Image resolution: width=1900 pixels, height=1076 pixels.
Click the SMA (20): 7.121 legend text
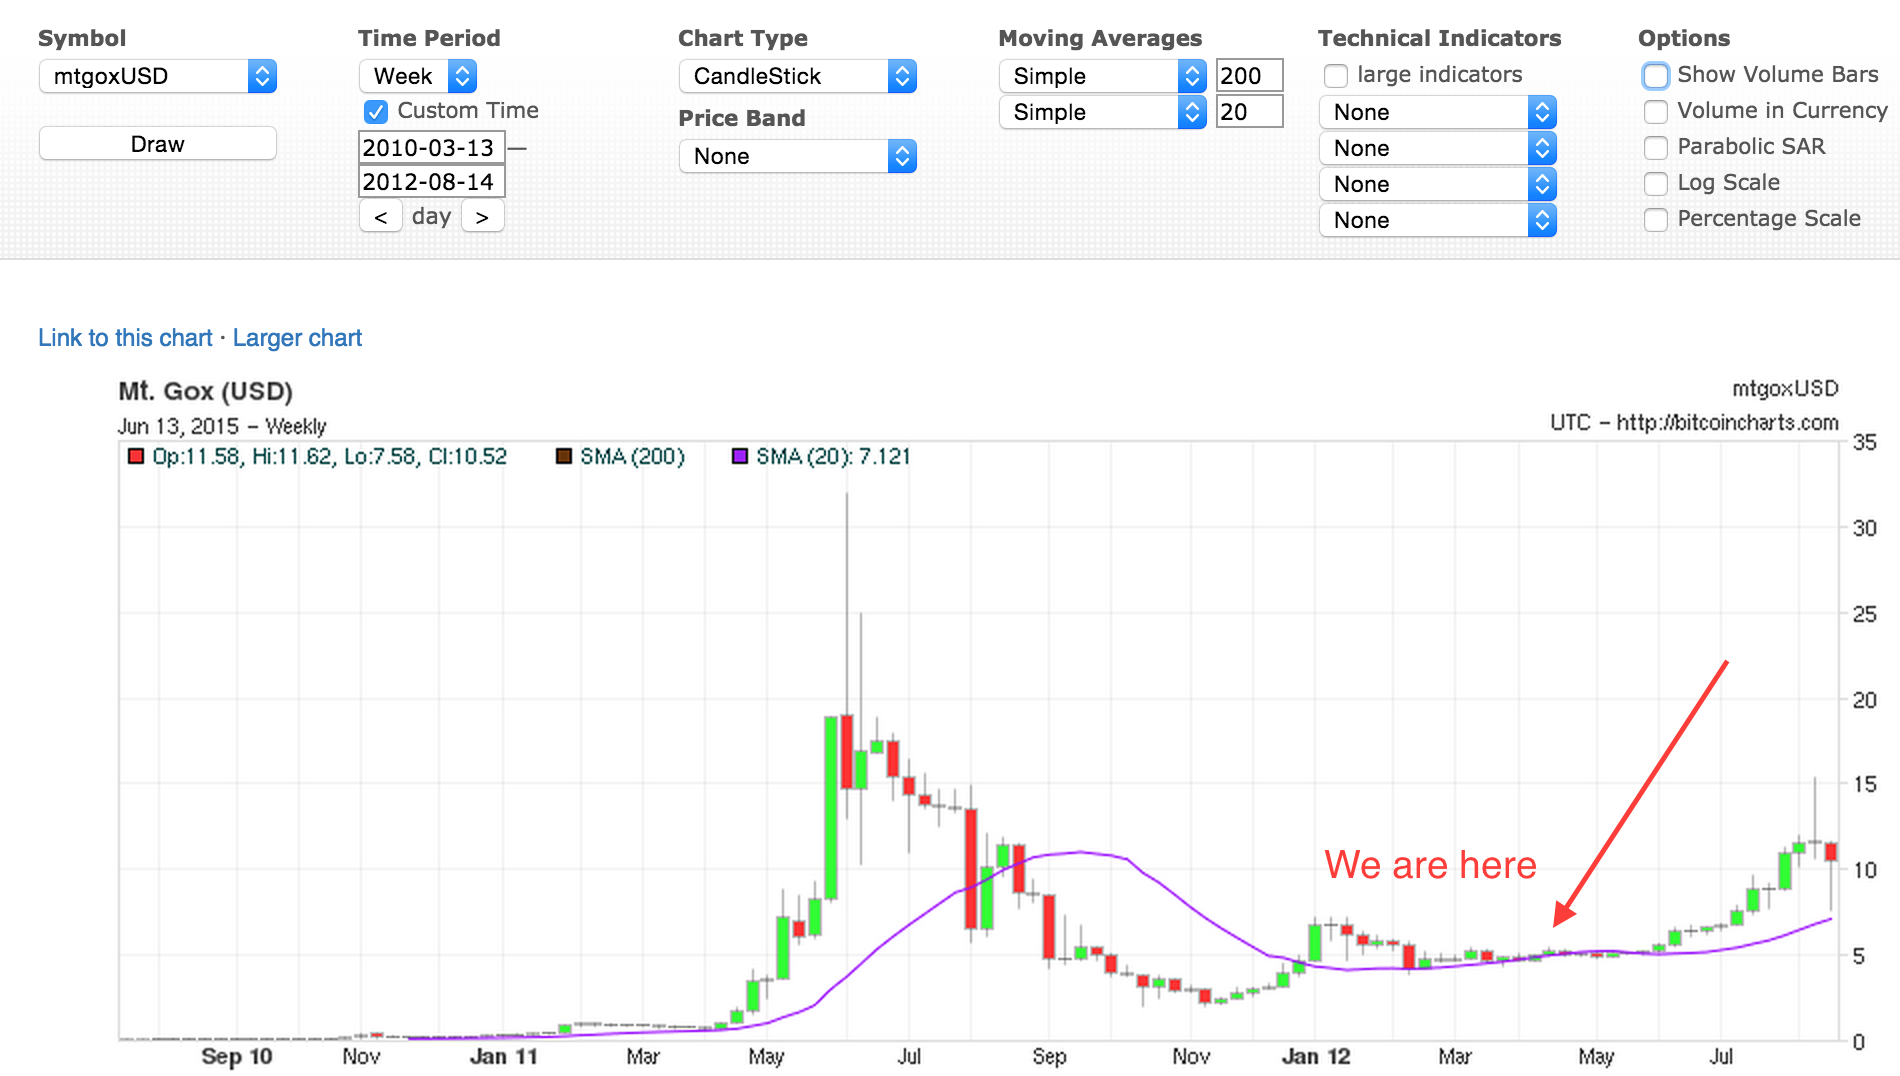click(833, 457)
